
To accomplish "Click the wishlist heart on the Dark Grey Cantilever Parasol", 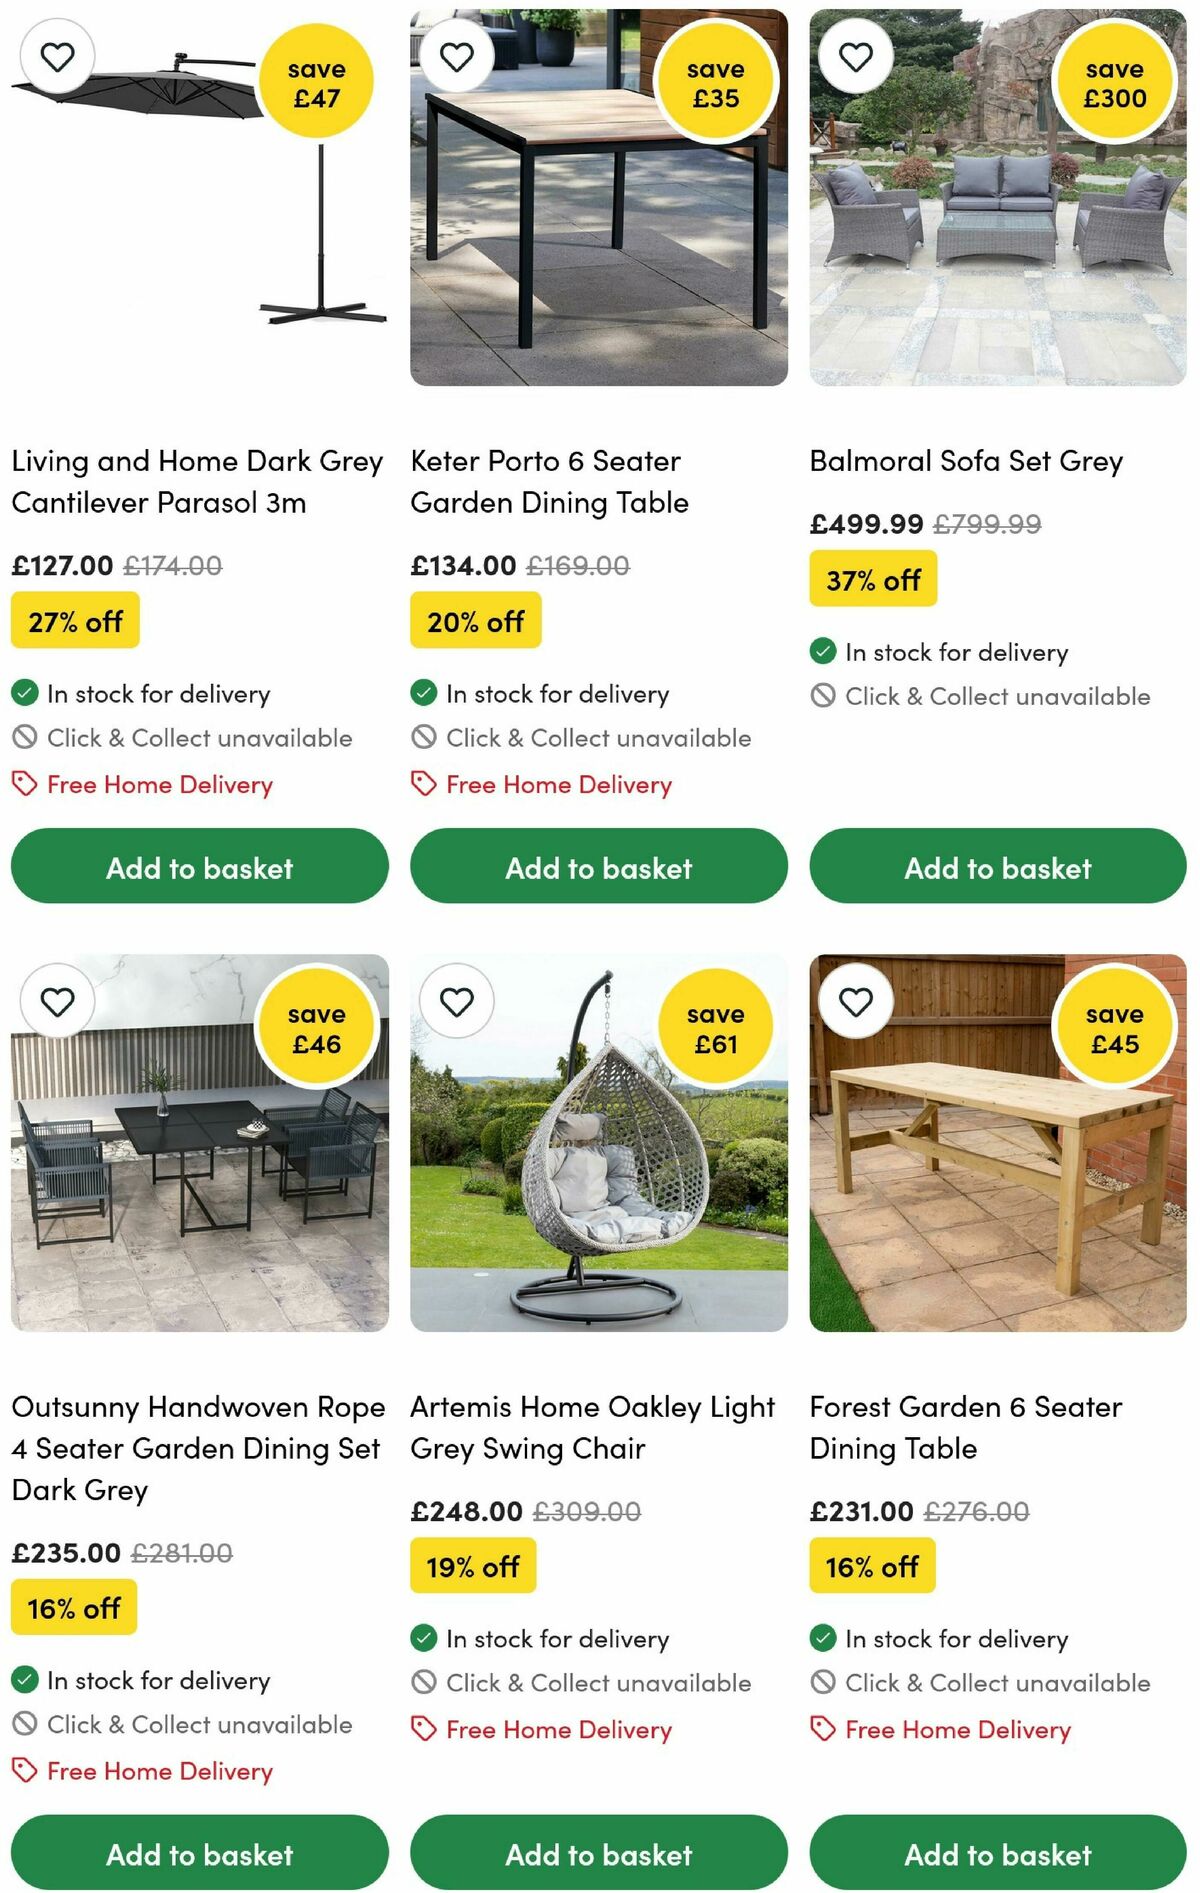I will tap(58, 57).
